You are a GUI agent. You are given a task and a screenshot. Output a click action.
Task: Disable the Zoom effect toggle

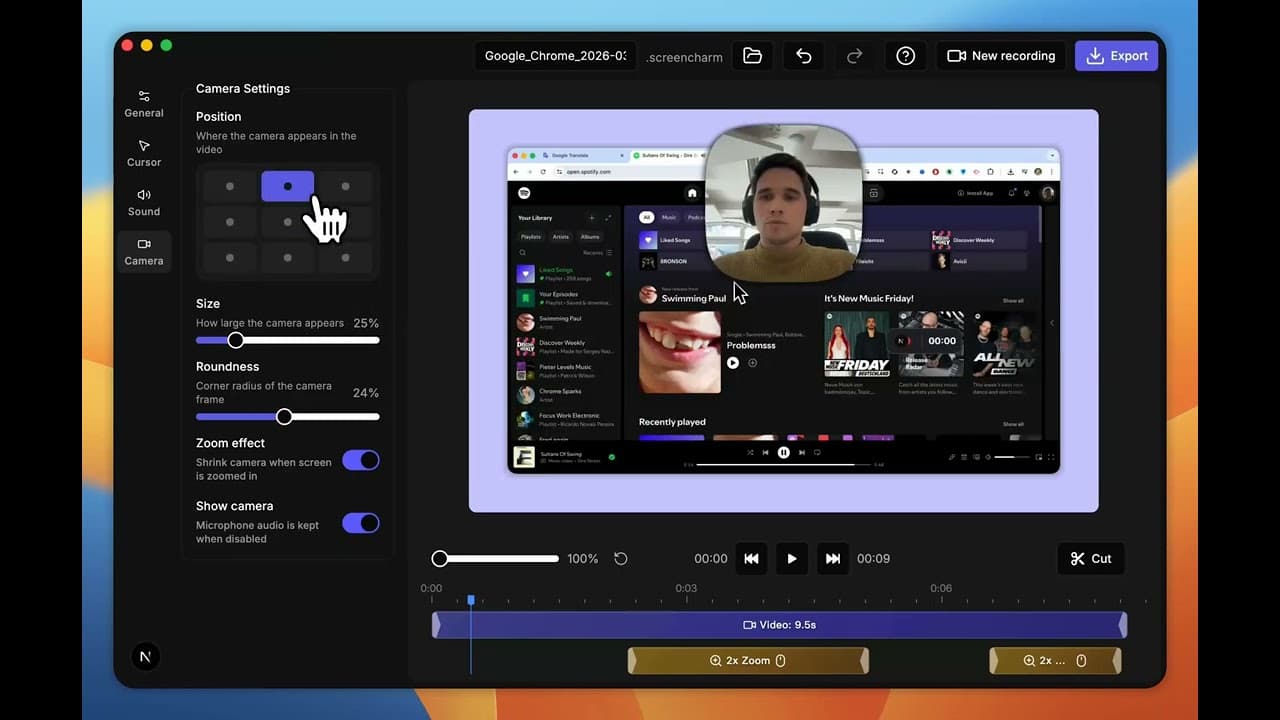coord(361,460)
